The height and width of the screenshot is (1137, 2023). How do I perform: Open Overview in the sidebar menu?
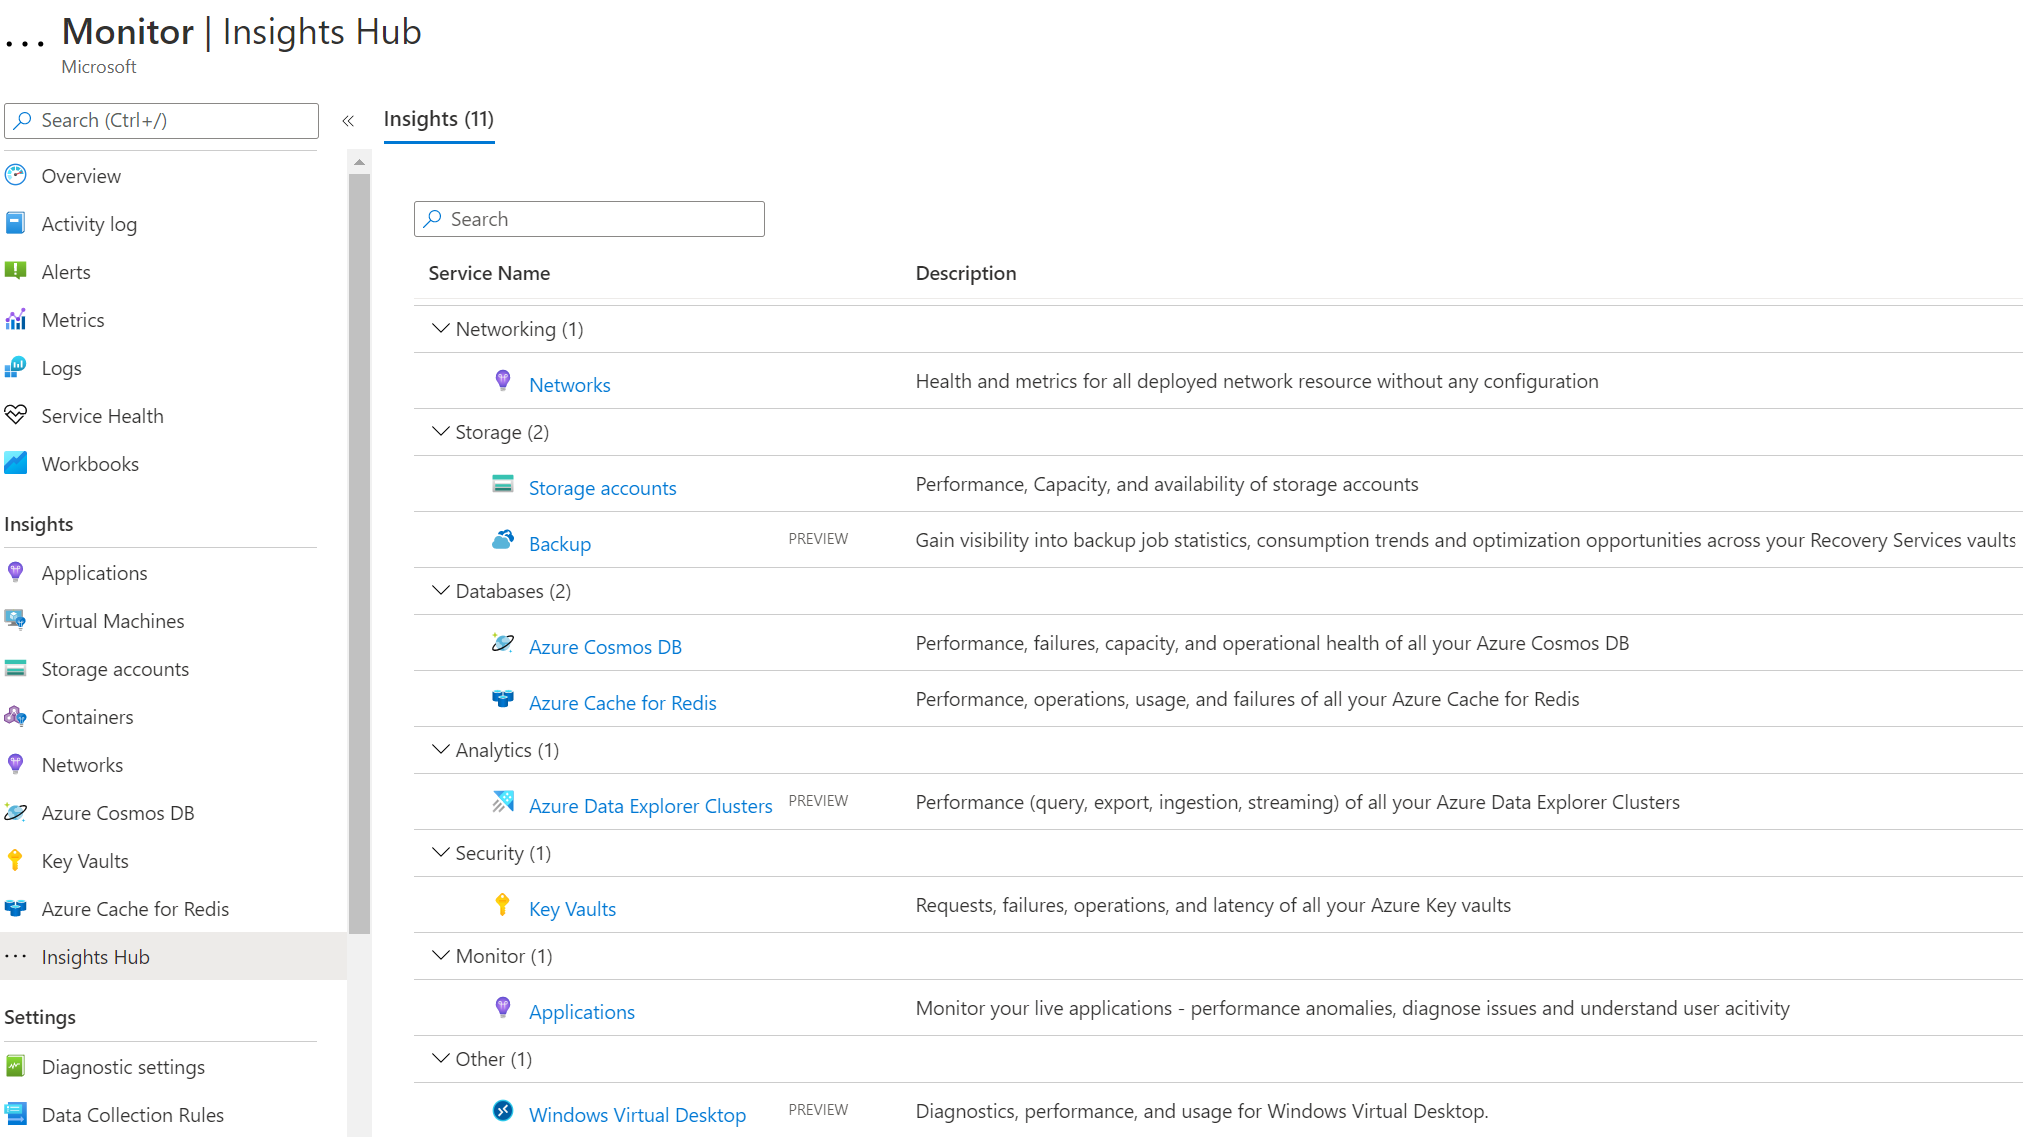click(81, 176)
